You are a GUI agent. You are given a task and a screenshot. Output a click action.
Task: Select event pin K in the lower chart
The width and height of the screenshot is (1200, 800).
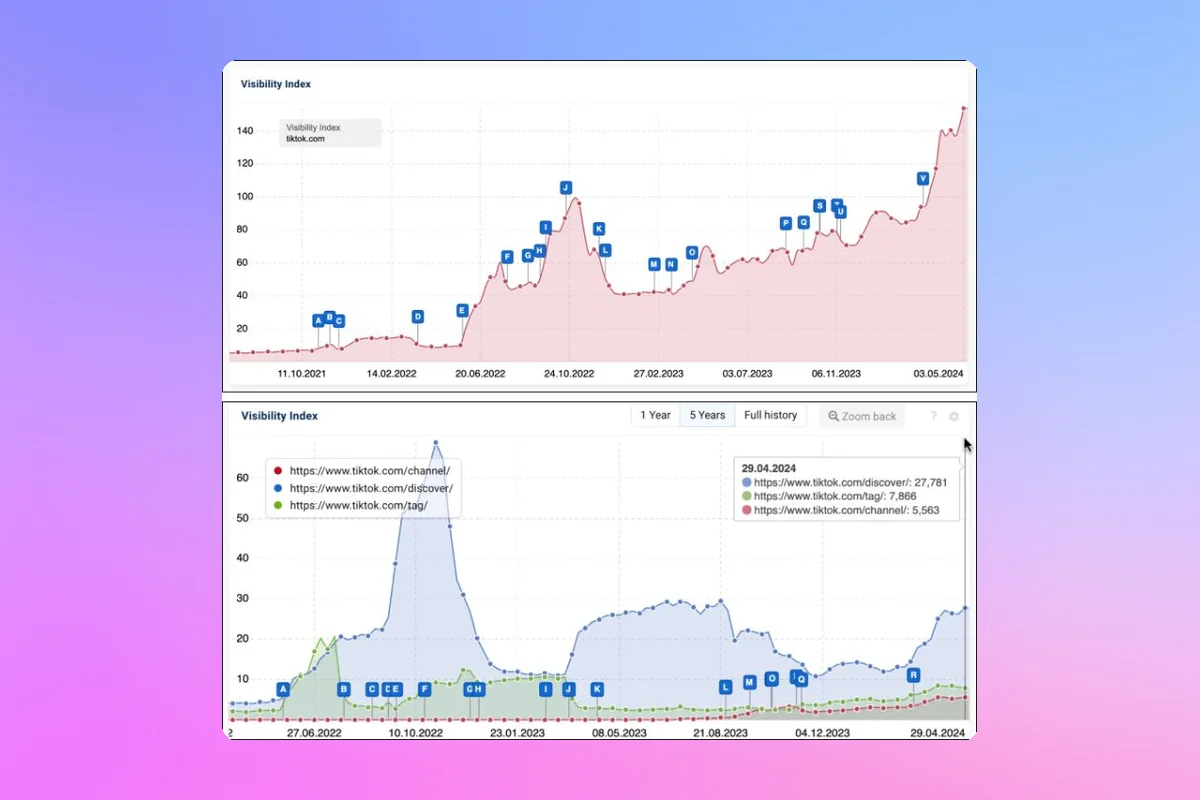598,689
